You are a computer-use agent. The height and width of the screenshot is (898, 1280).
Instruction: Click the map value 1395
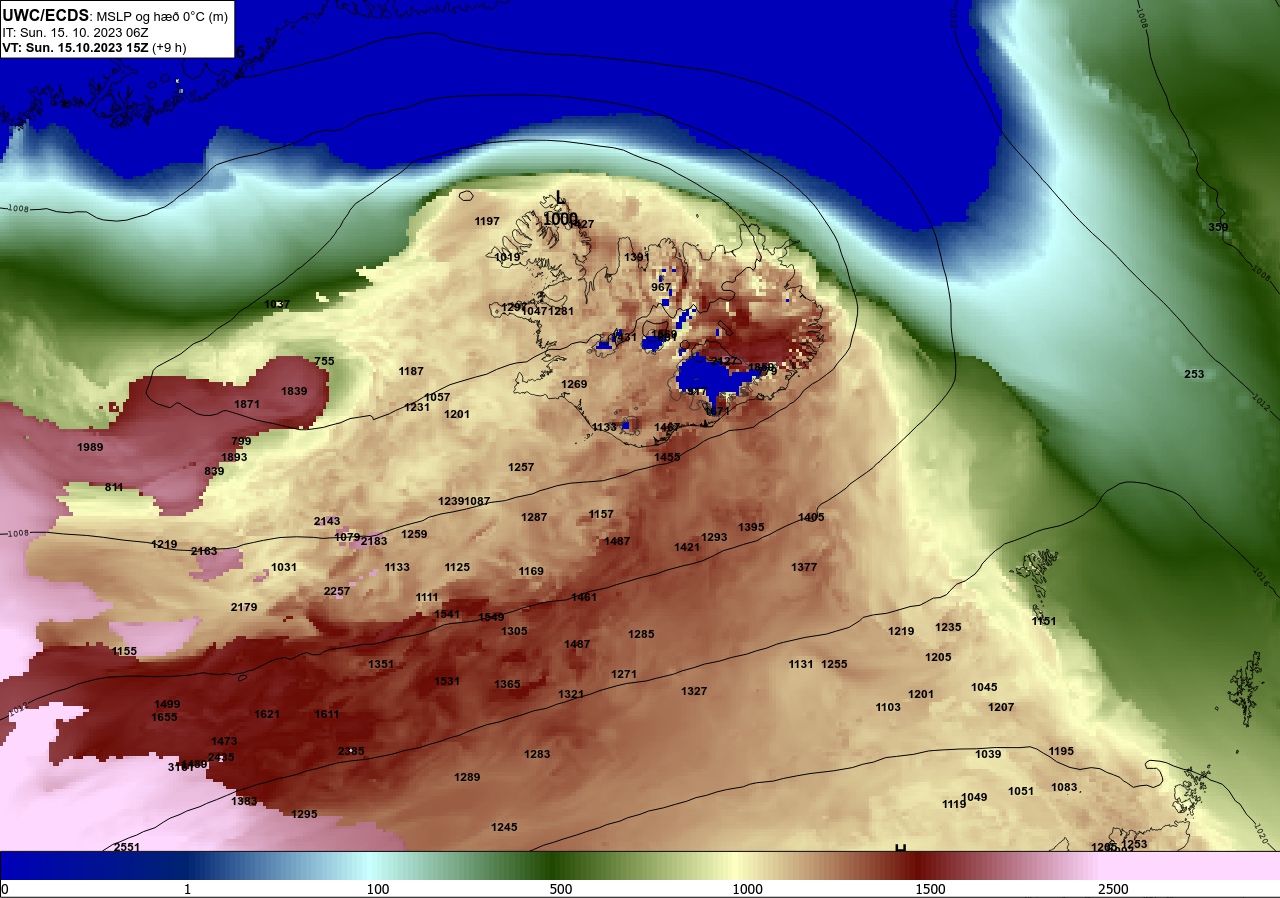click(751, 527)
